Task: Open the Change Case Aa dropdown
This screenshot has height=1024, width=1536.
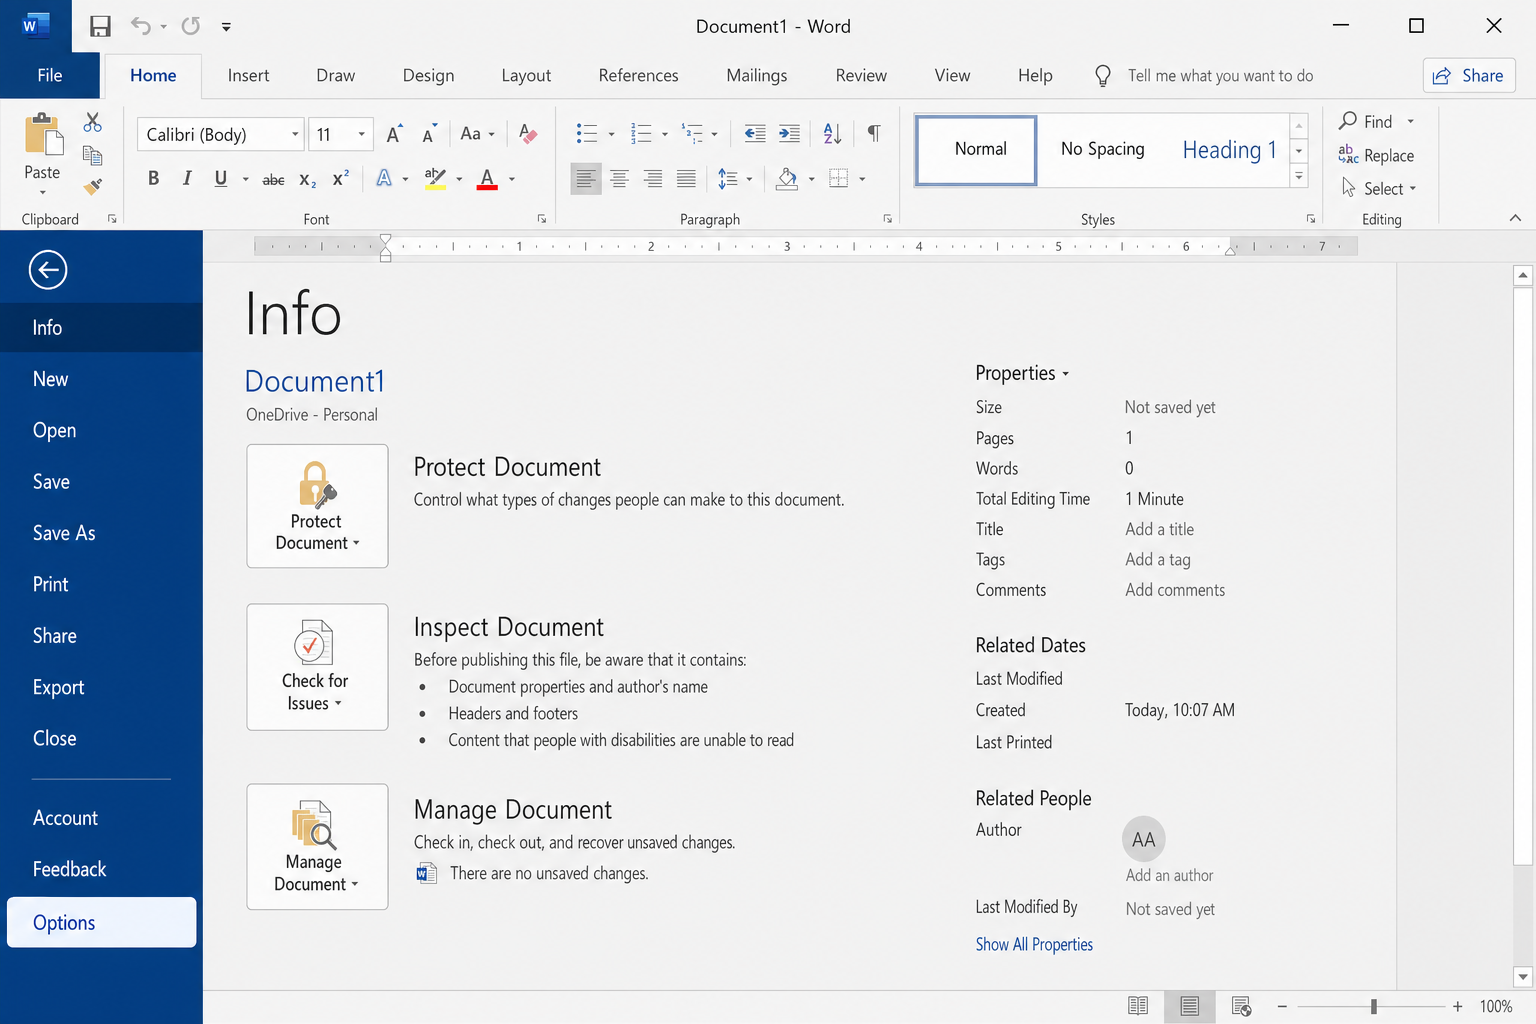Action: (x=477, y=134)
